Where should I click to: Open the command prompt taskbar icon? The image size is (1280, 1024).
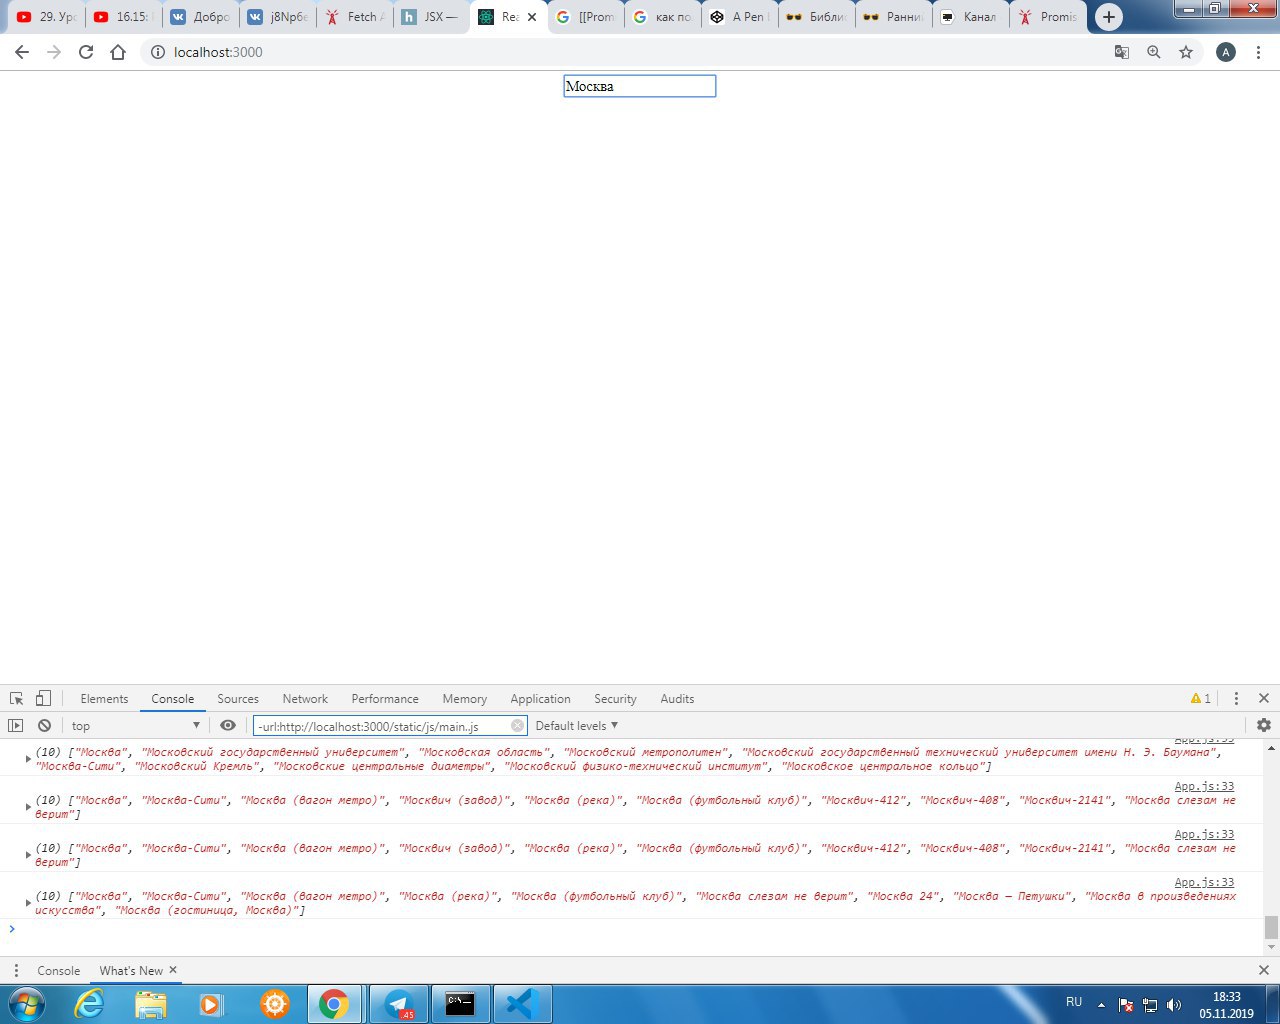click(460, 1003)
